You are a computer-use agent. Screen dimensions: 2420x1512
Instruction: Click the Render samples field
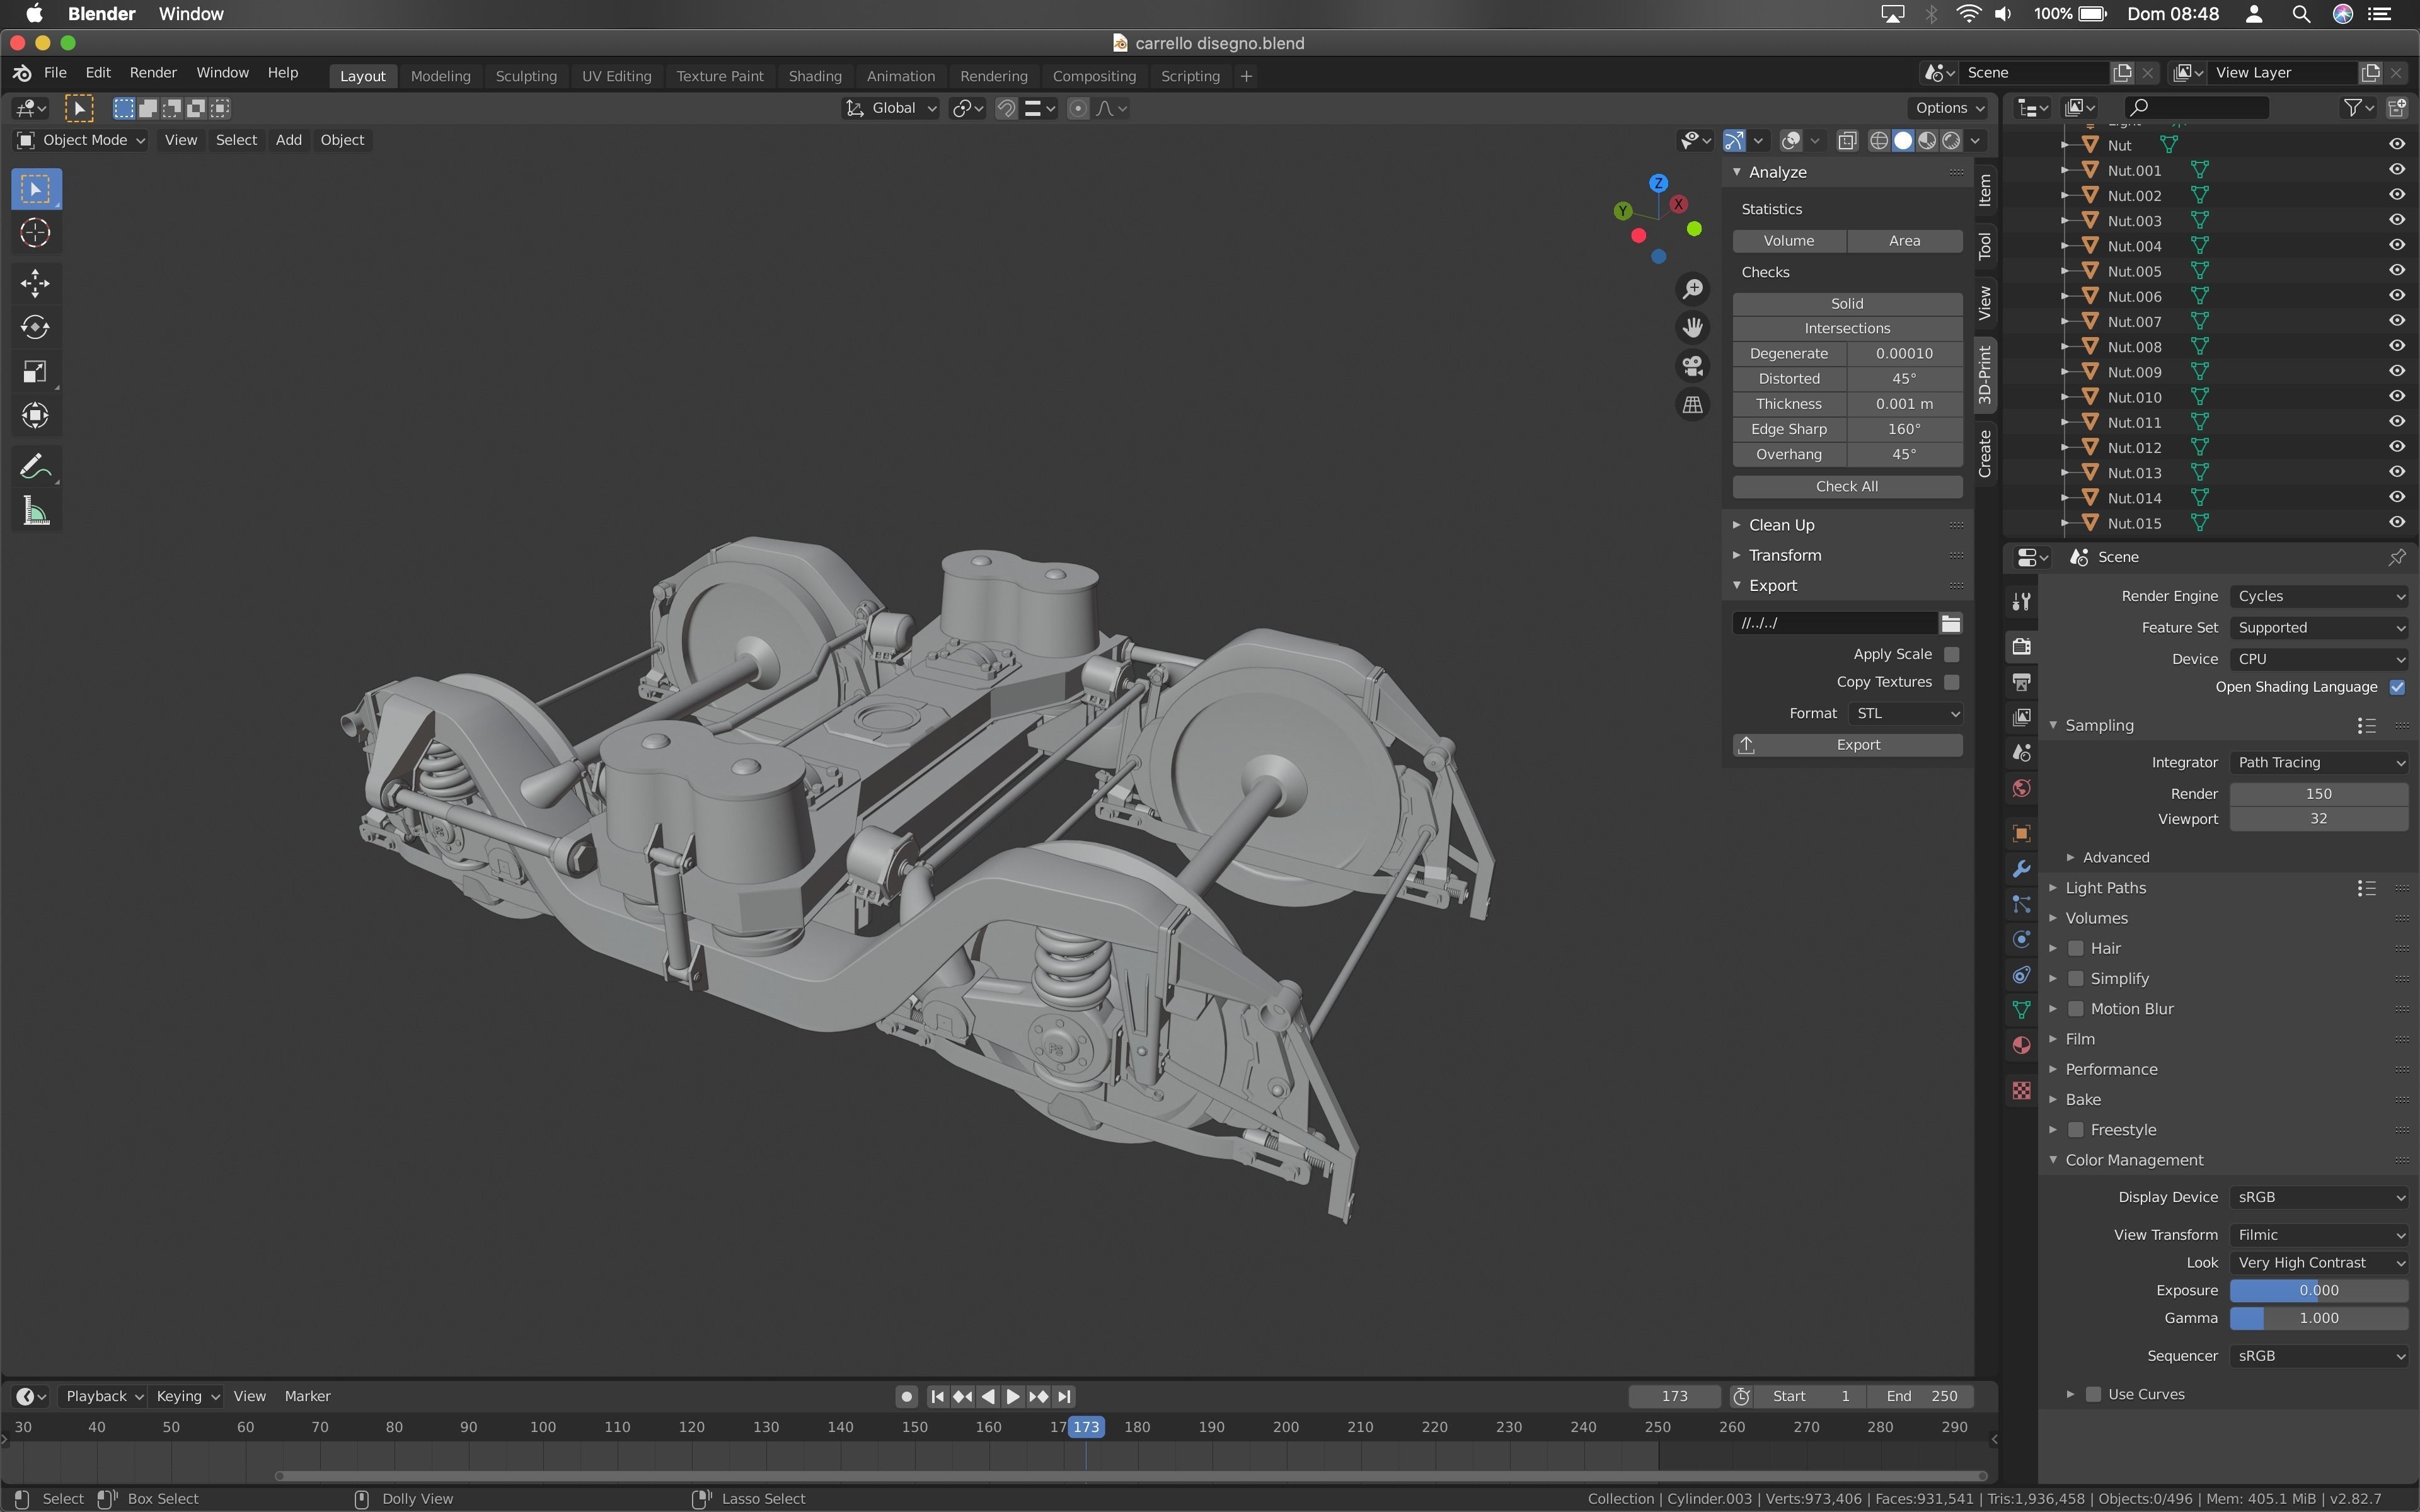click(x=2319, y=794)
